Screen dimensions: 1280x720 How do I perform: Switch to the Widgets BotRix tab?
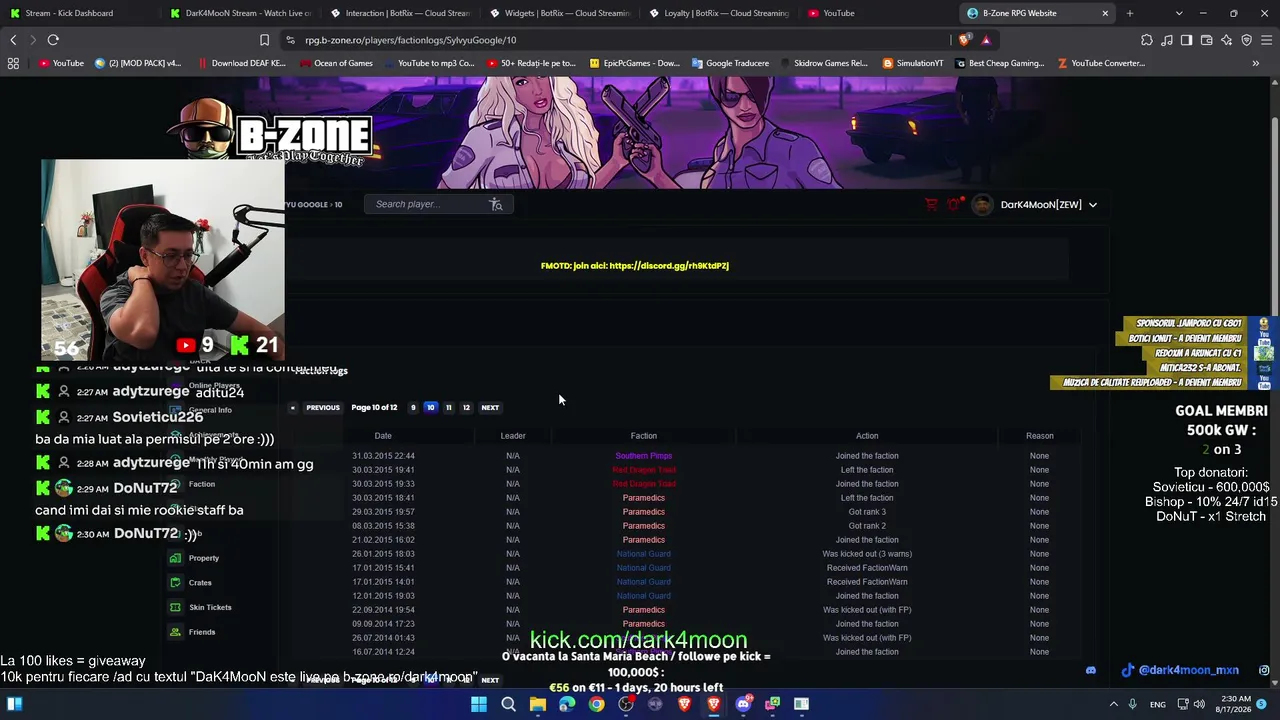pyautogui.click(x=560, y=13)
